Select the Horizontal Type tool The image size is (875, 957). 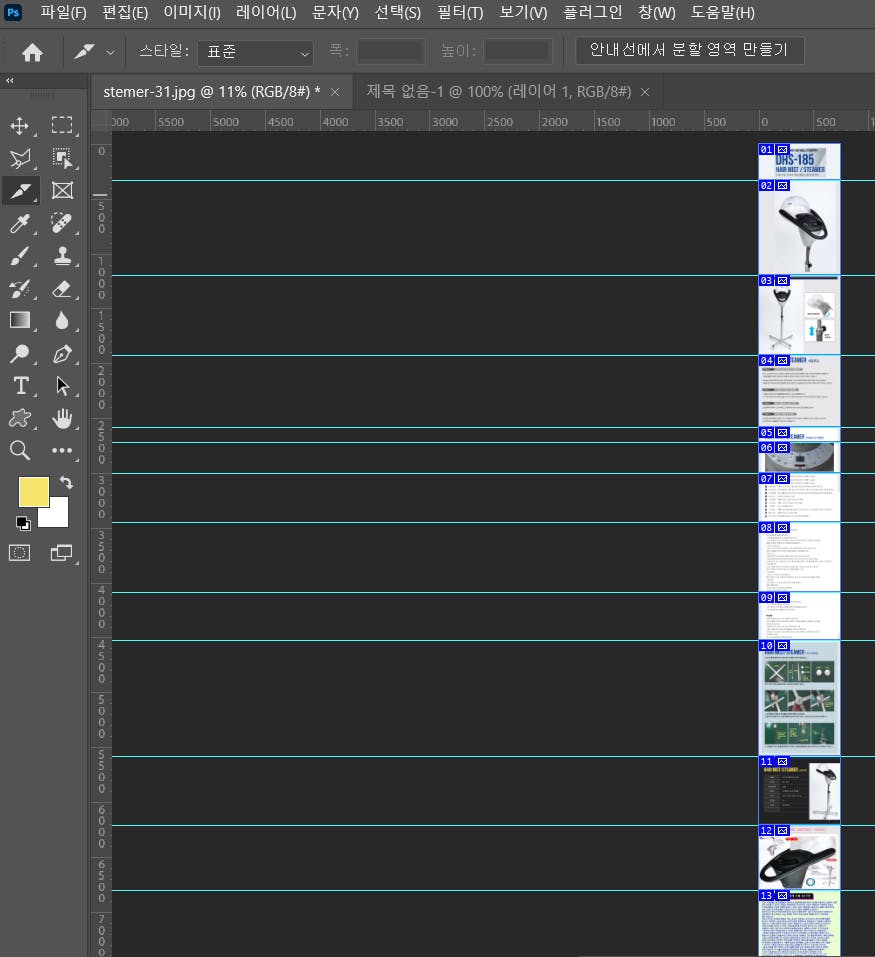click(x=19, y=386)
